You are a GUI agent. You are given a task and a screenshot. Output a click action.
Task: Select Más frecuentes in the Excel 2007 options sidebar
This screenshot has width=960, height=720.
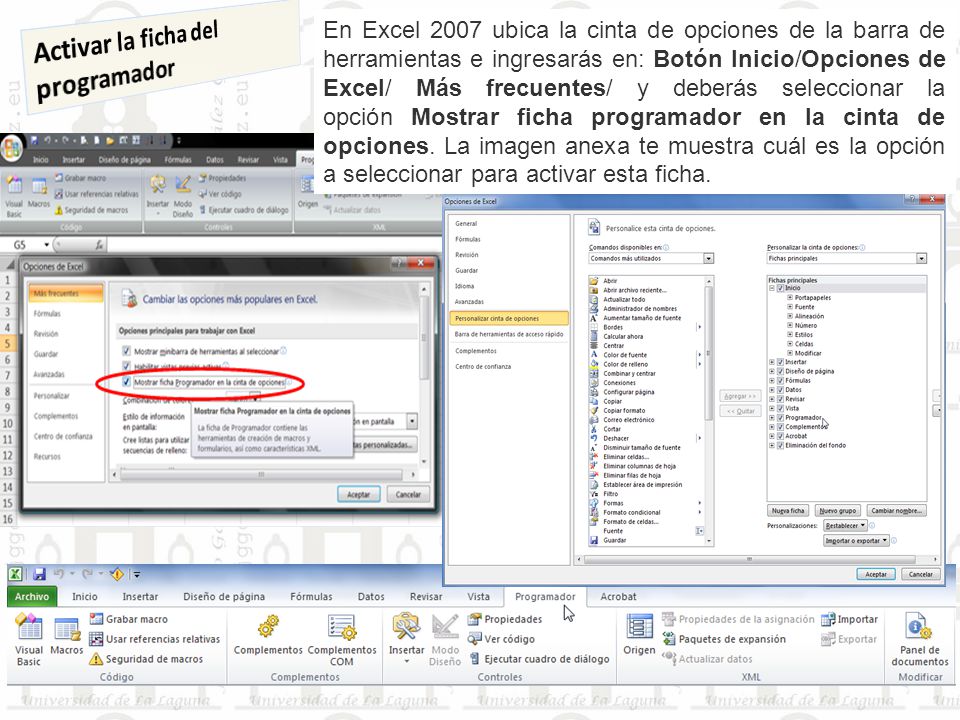66,293
